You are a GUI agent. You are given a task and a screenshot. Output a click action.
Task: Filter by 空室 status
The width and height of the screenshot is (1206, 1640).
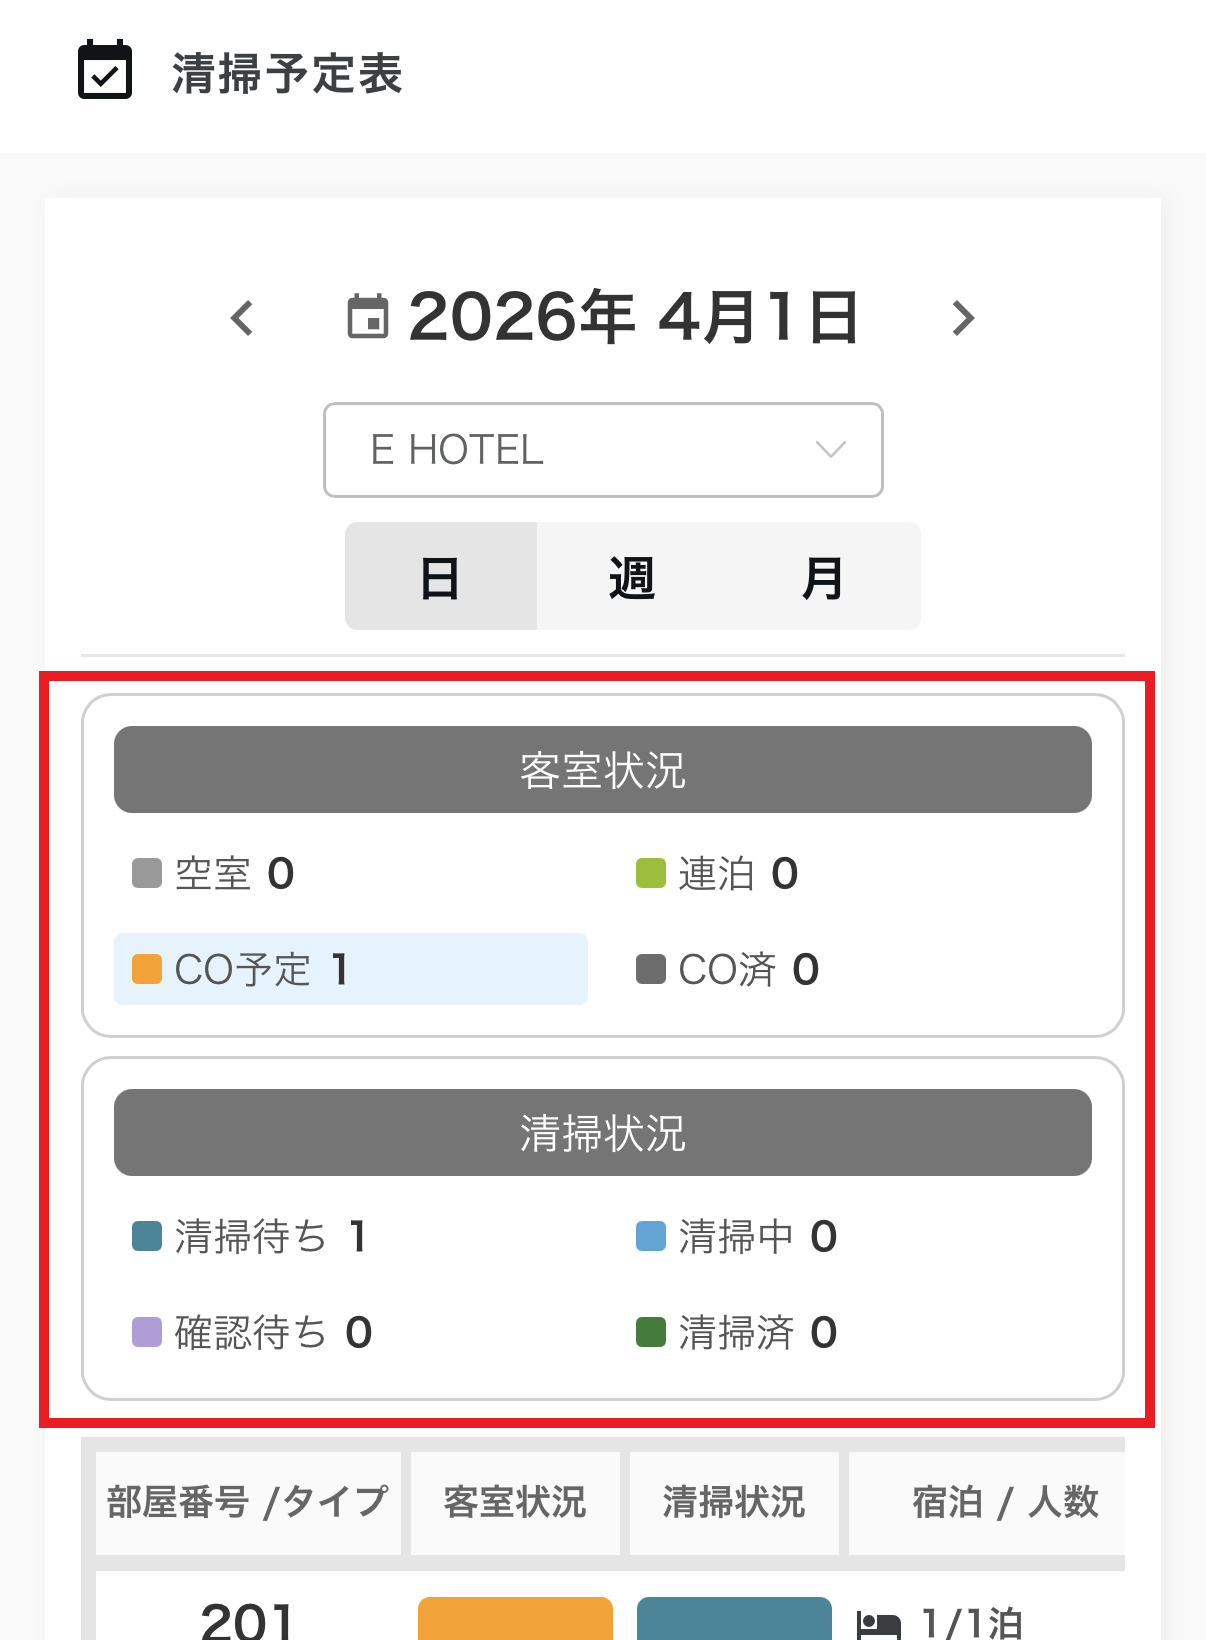pyautogui.click(x=214, y=874)
